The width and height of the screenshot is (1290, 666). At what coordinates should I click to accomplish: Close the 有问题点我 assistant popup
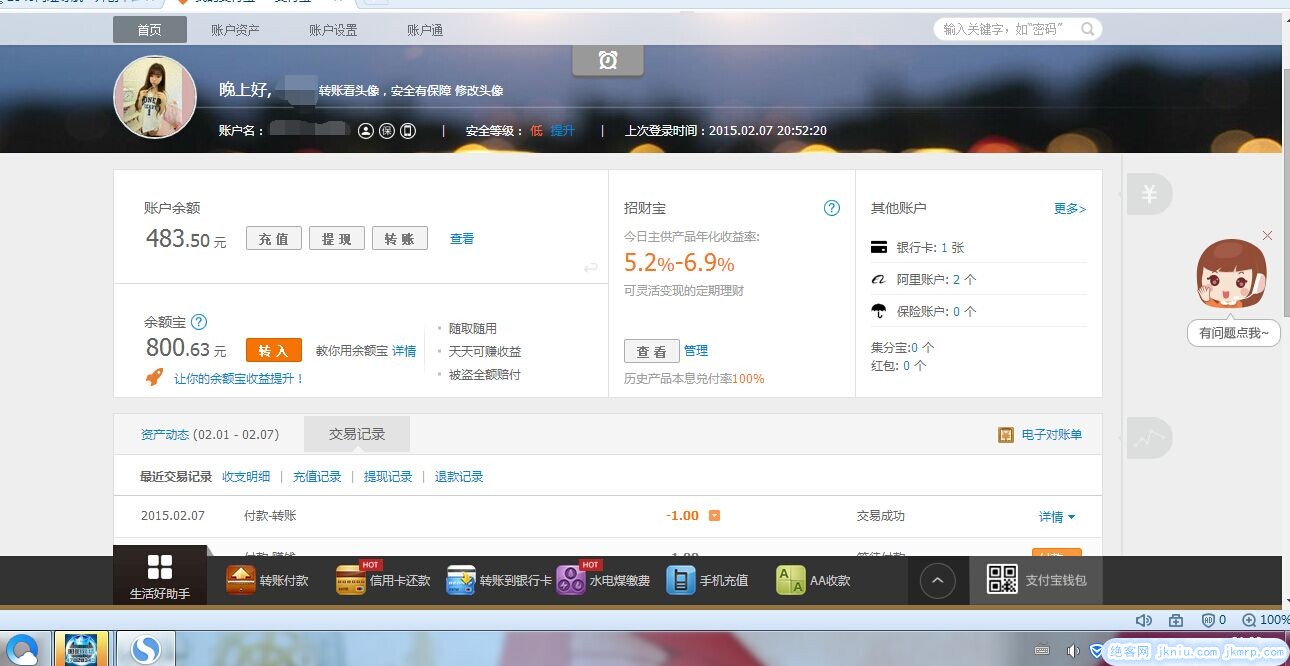coord(1267,236)
